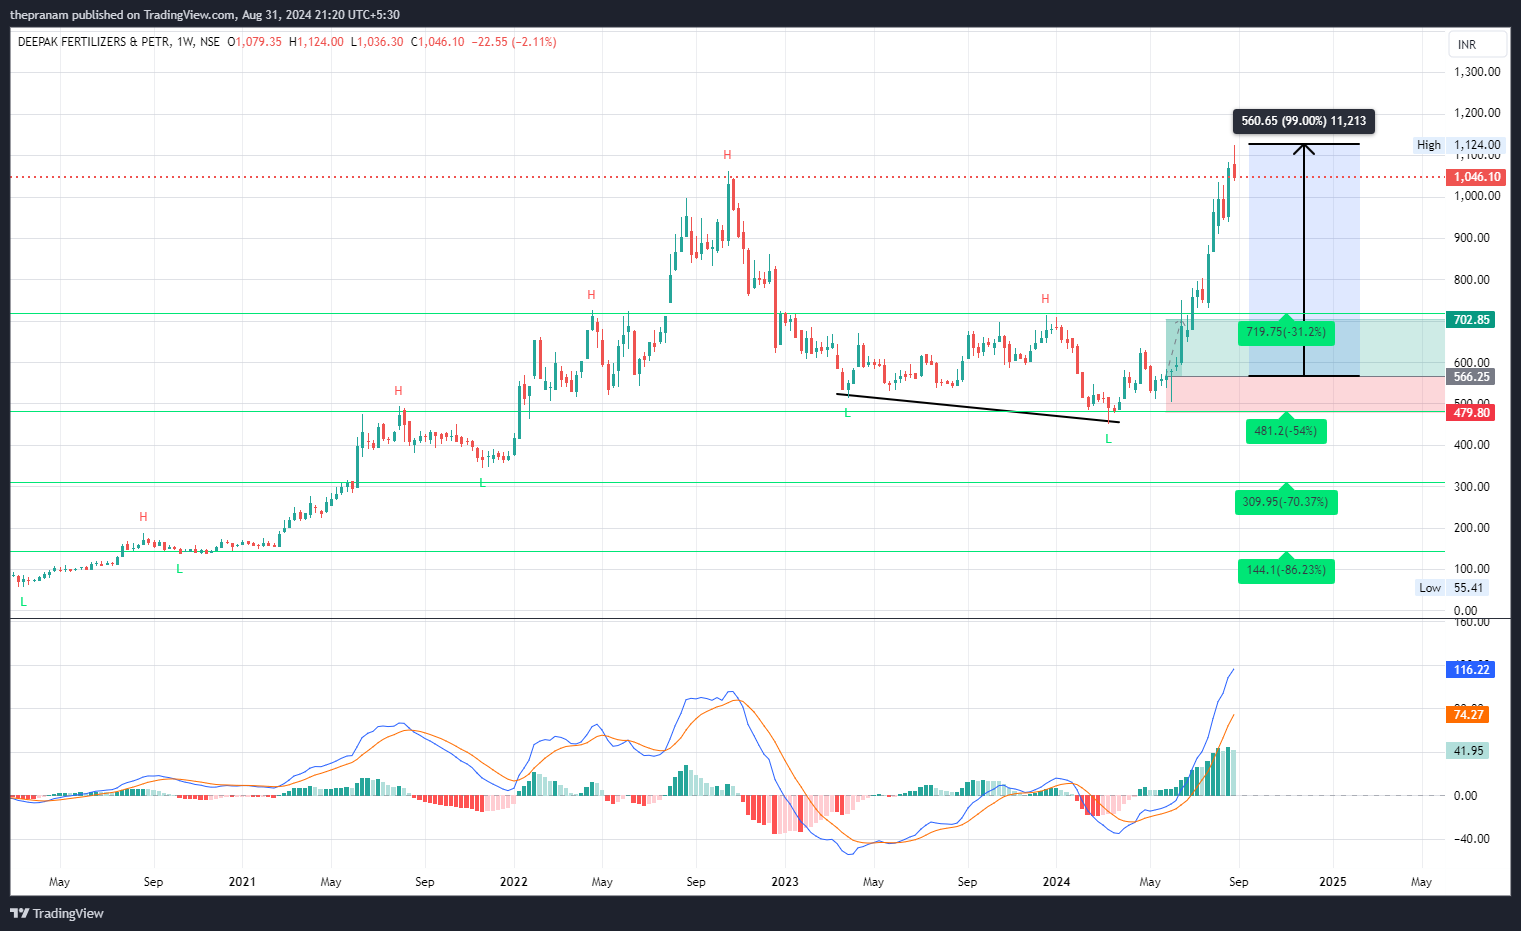Click the 41.95 histogram value label

click(x=1468, y=751)
